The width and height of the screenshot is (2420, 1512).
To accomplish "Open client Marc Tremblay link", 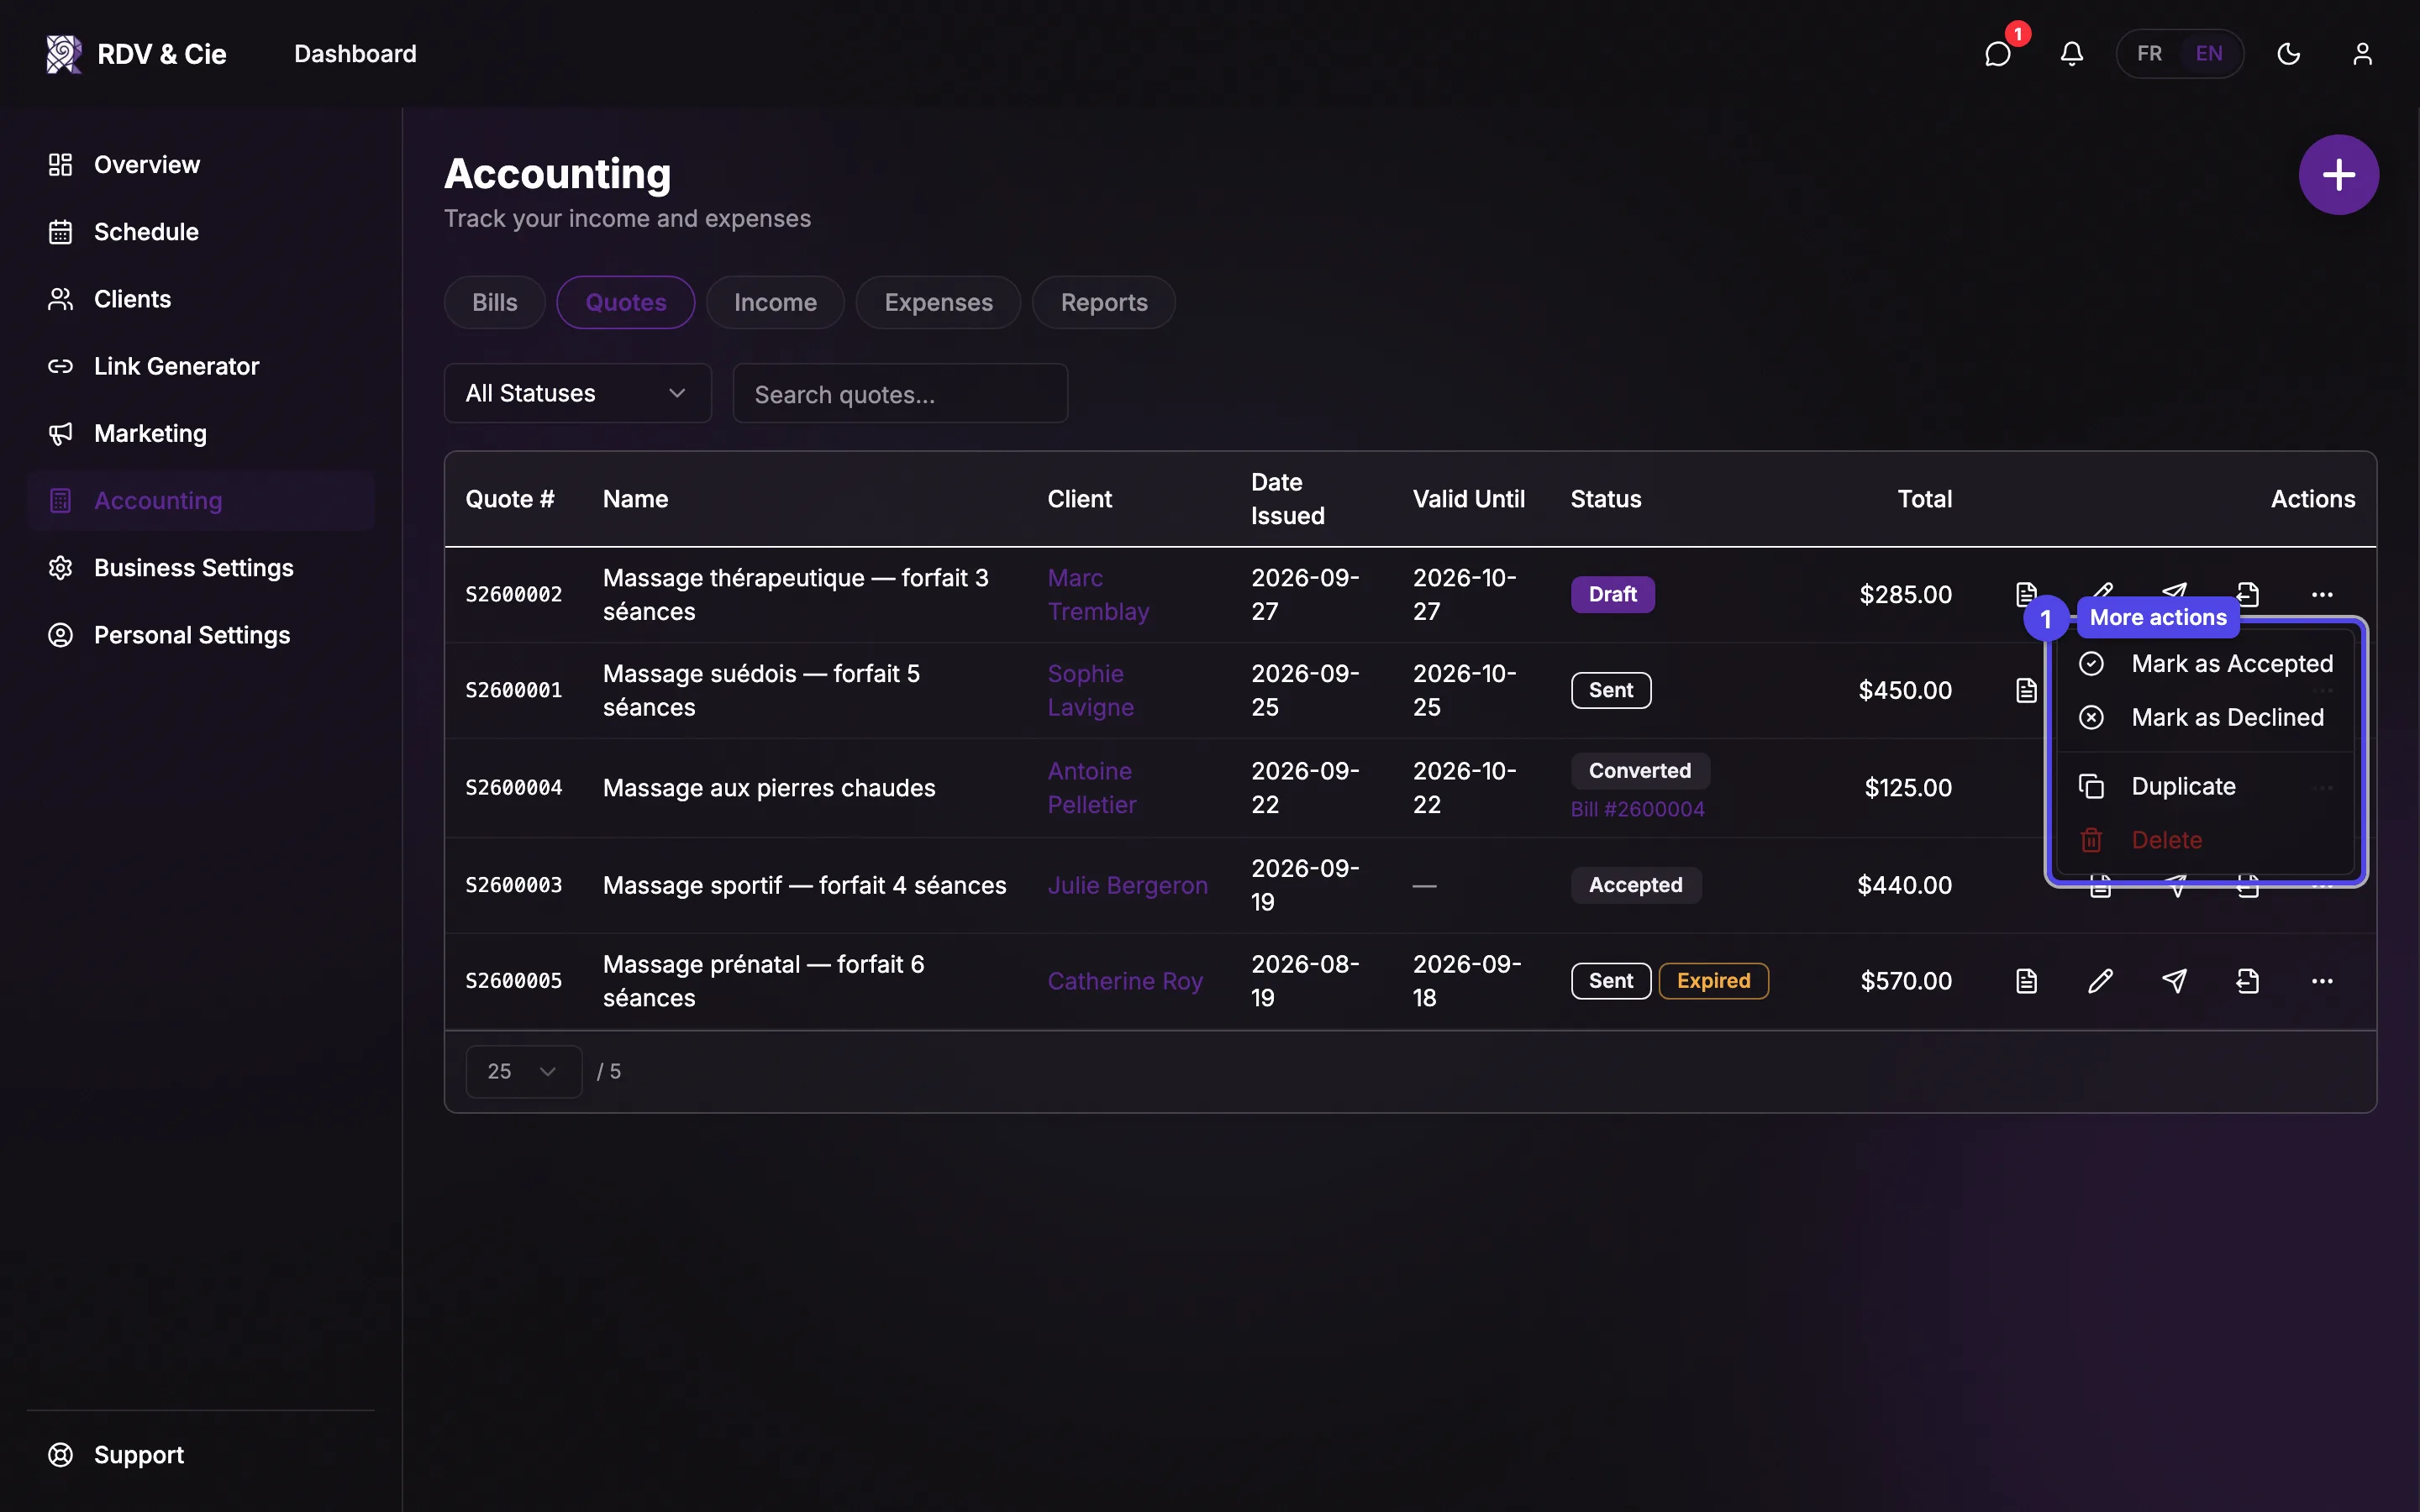I will click(1098, 594).
